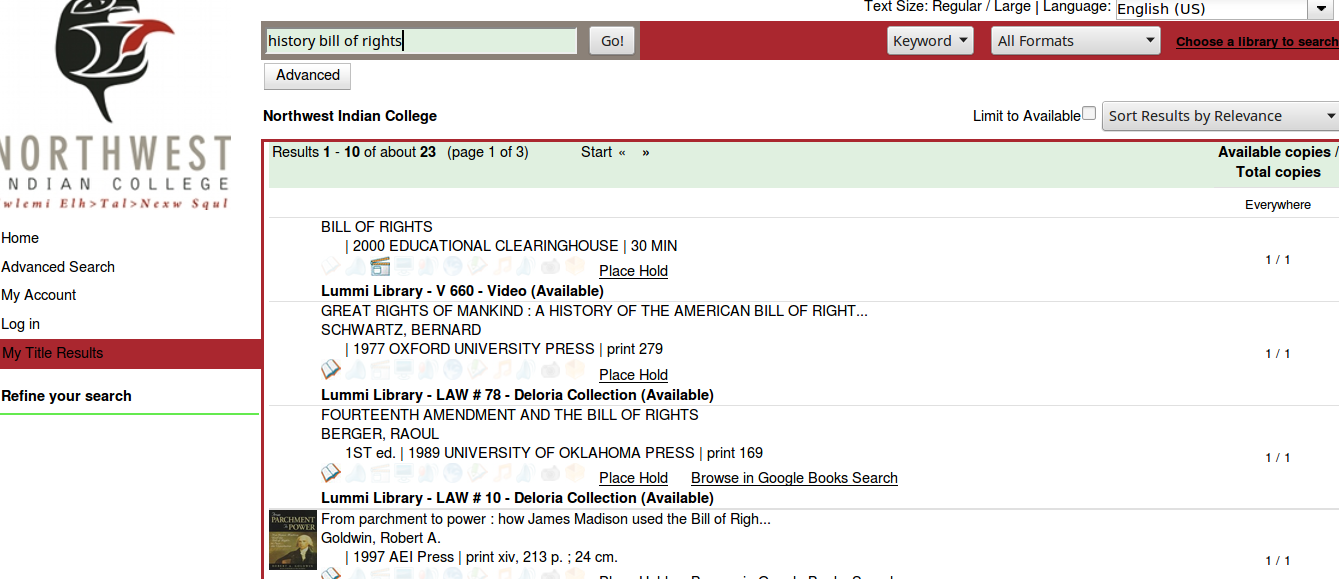The width and height of the screenshot is (1339, 579).
Task: Open the All Formats dropdown
Action: coord(1076,41)
